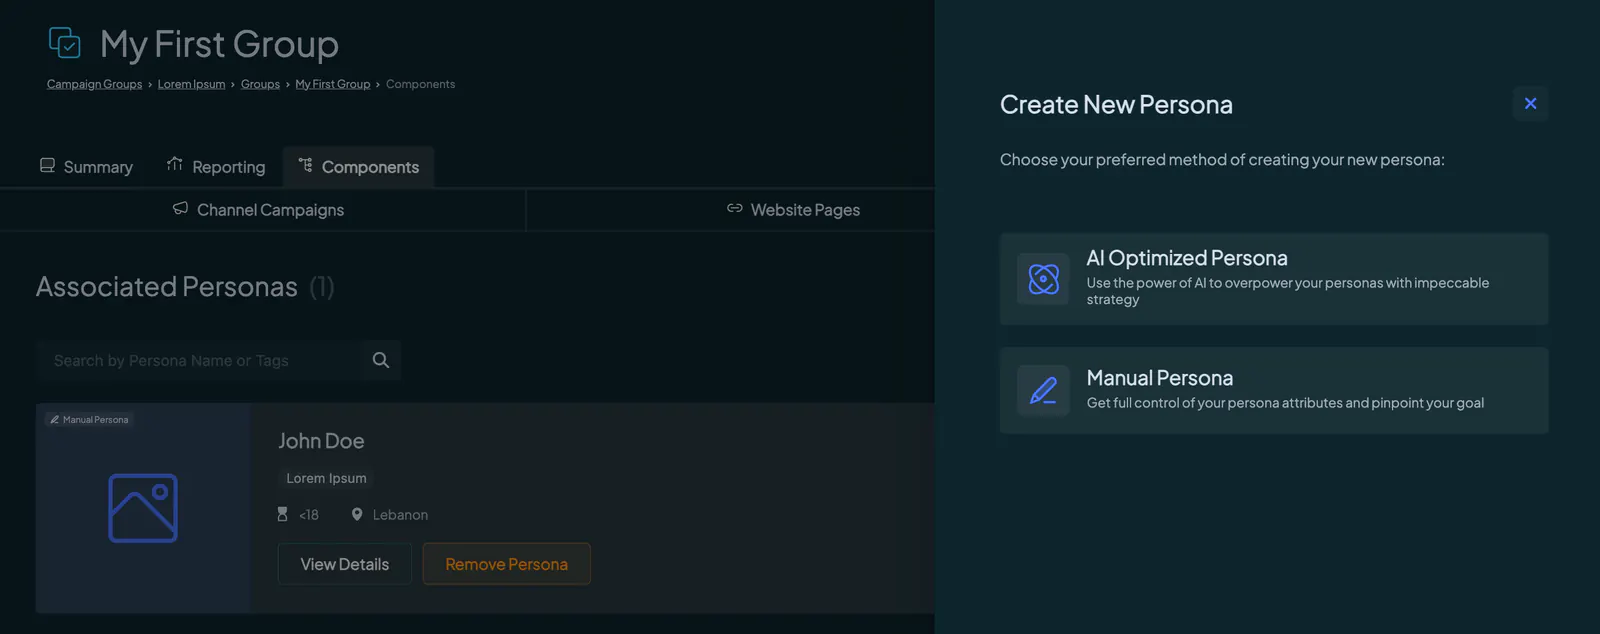The image size is (1600, 634).
Task: Click the AI Optimized Persona atom icon
Action: (1043, 279)
